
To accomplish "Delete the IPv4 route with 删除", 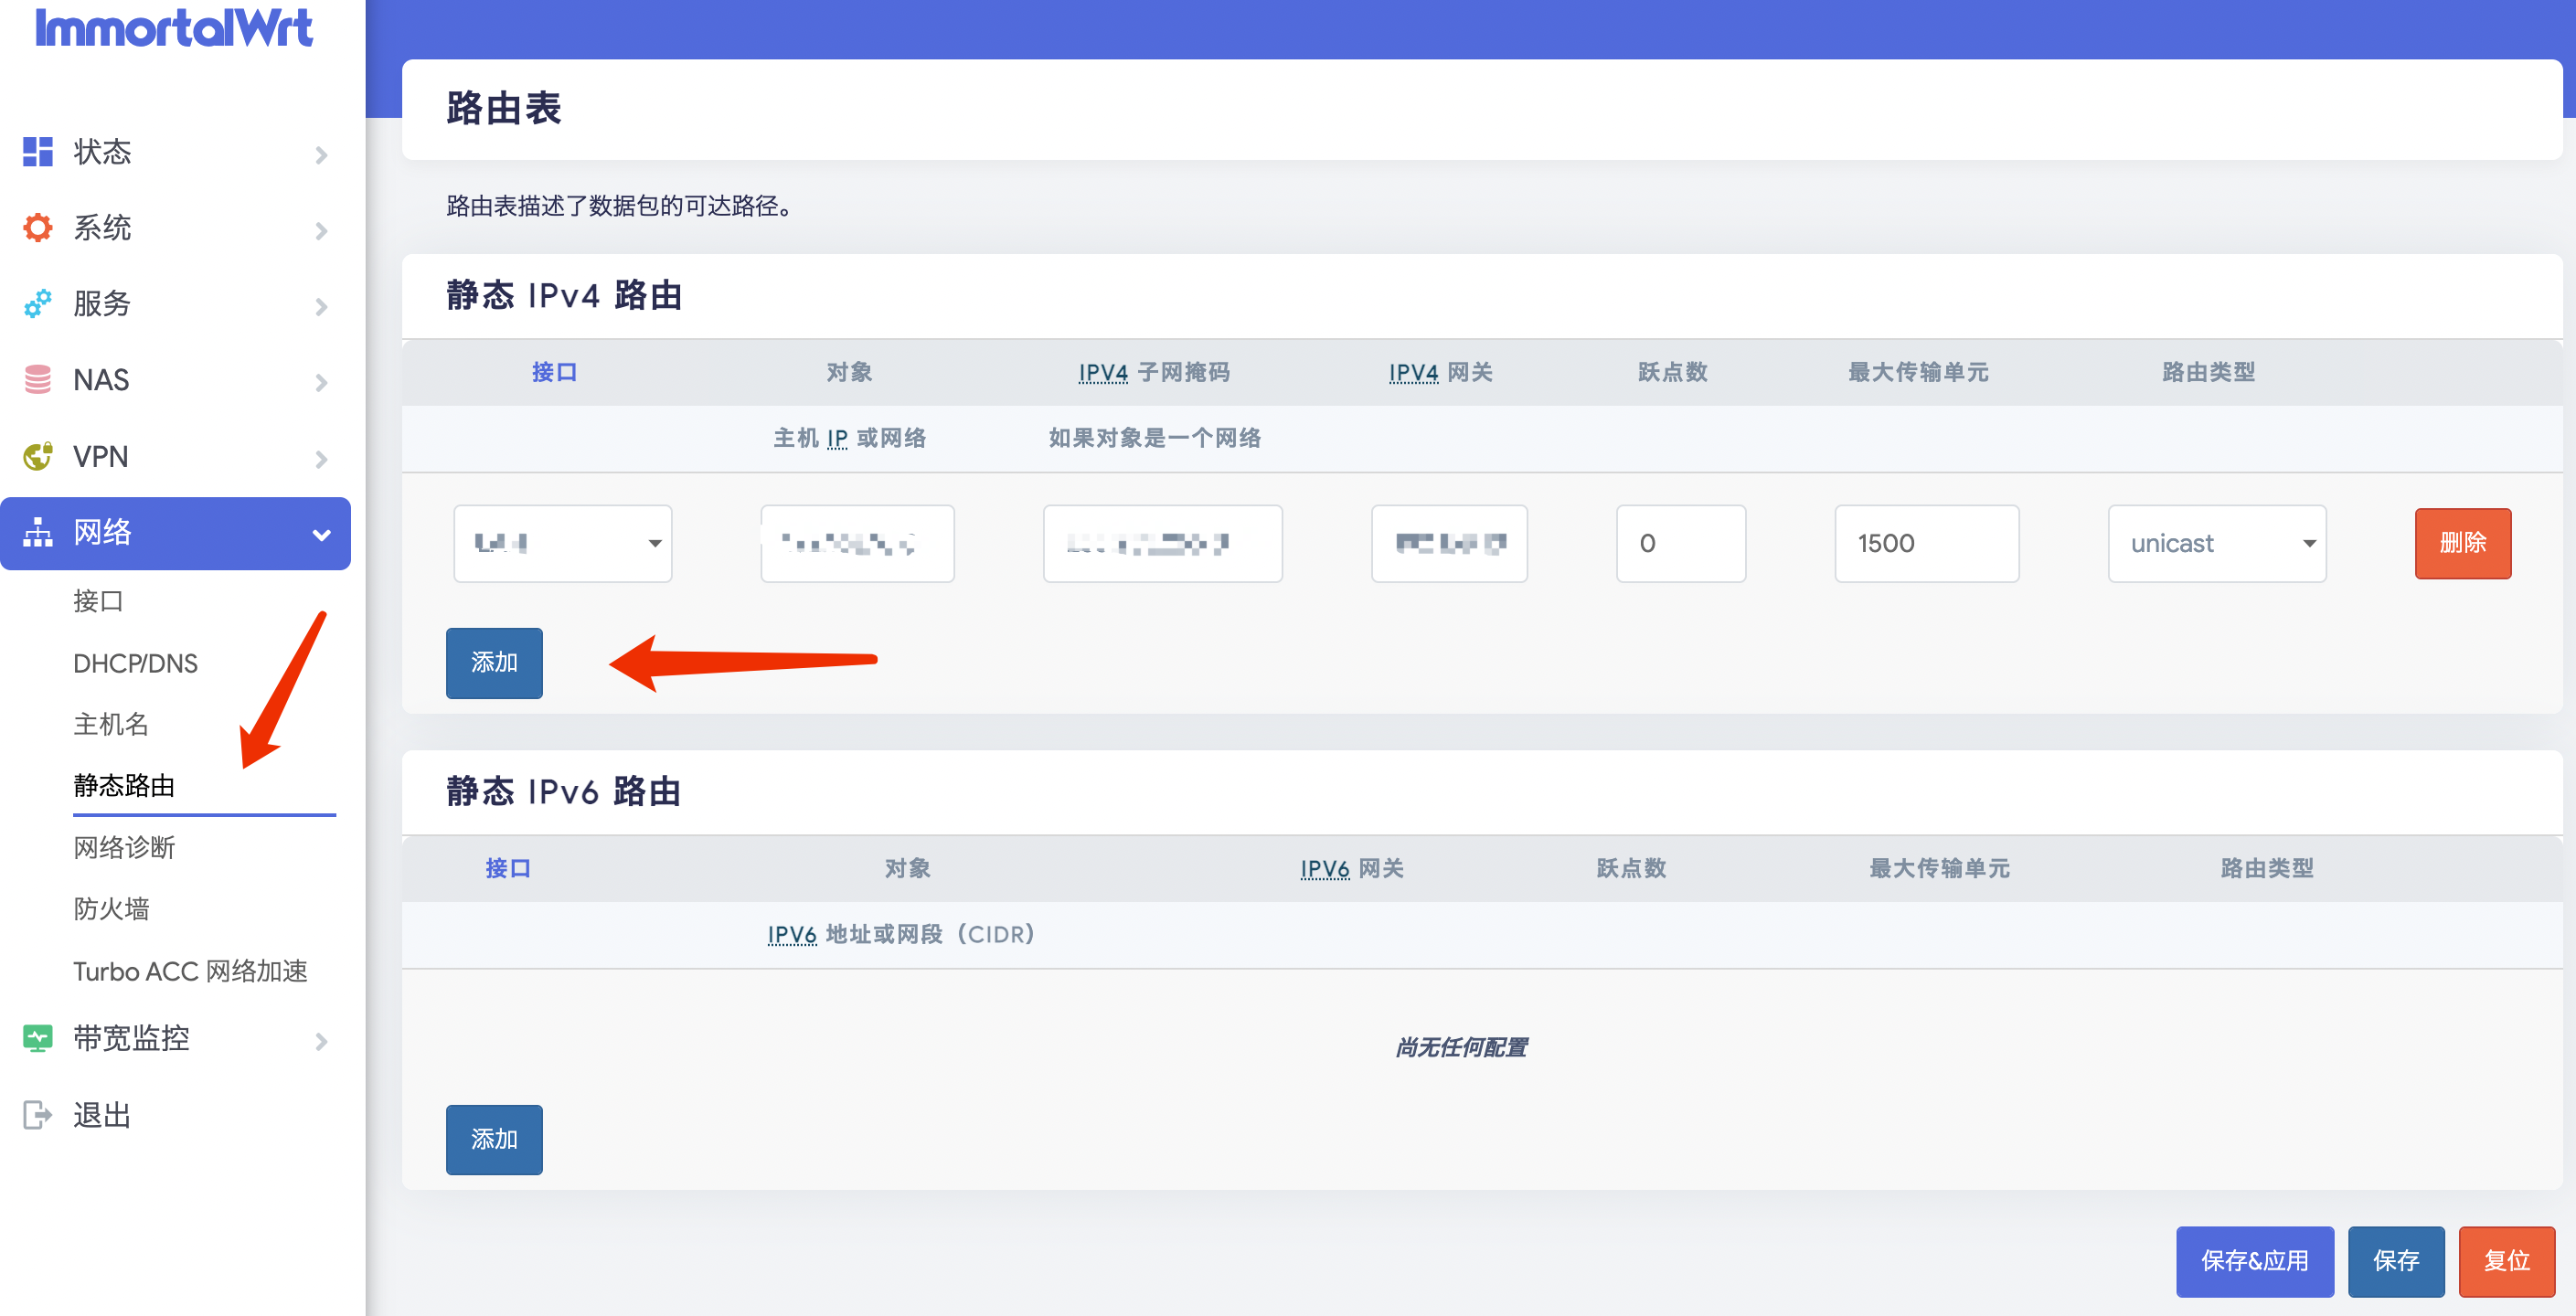I will coord(2463,544).
